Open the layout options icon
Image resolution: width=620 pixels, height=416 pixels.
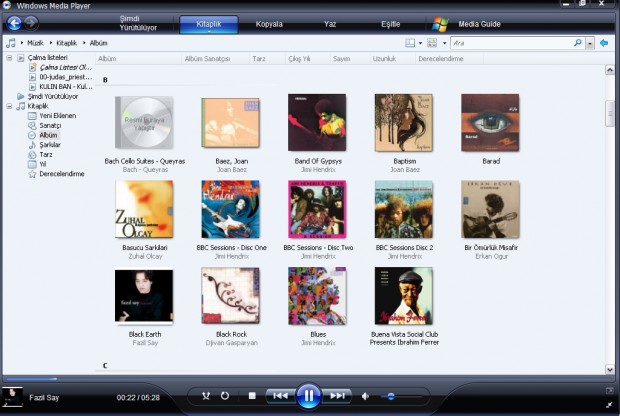(x=410, y=43)
